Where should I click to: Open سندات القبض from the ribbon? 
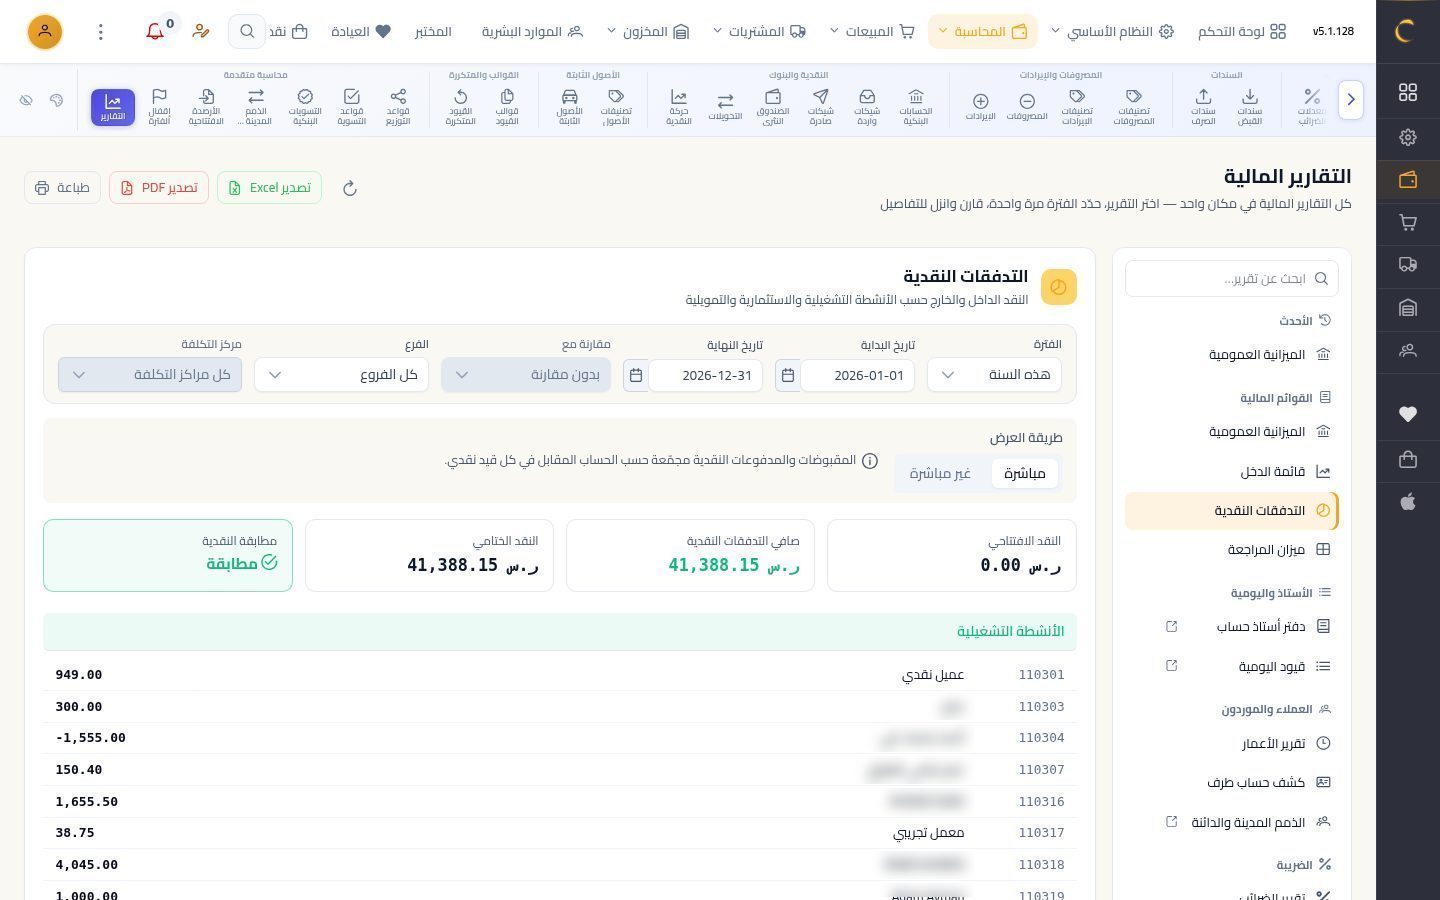tap(1249, 107)
